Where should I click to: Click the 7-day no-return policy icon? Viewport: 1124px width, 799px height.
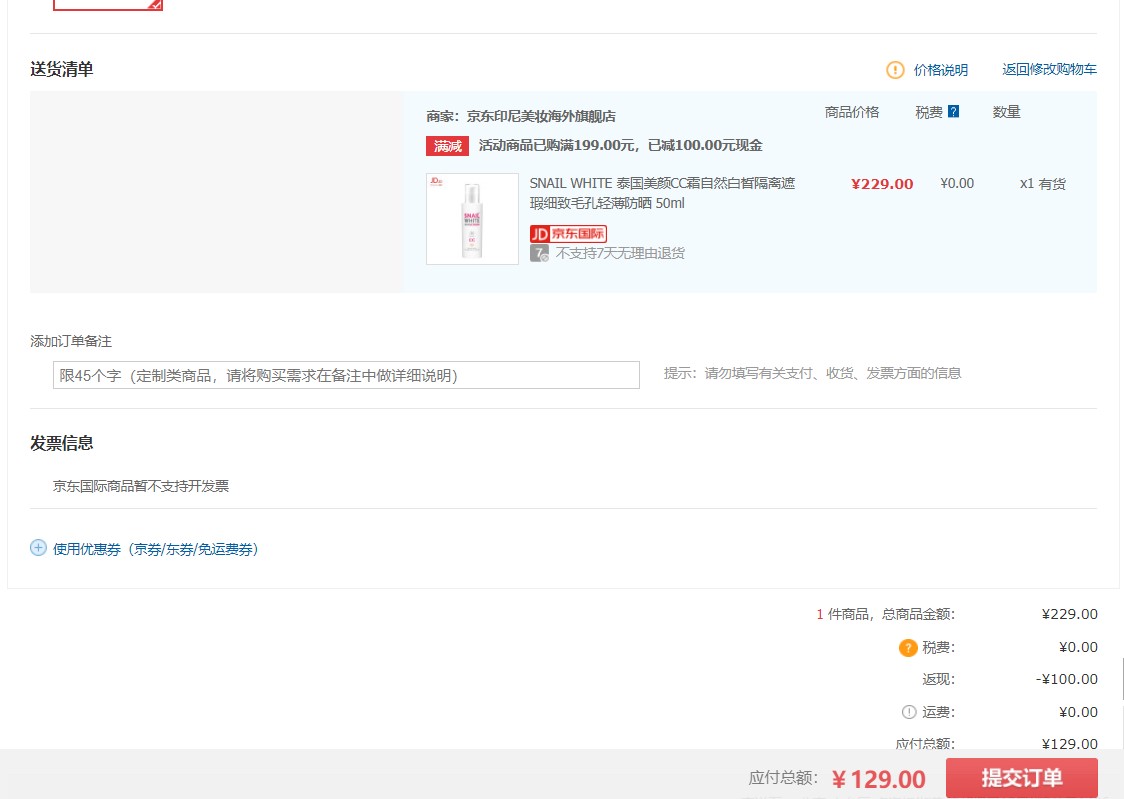pyautogui.click(x=539, y=253)
